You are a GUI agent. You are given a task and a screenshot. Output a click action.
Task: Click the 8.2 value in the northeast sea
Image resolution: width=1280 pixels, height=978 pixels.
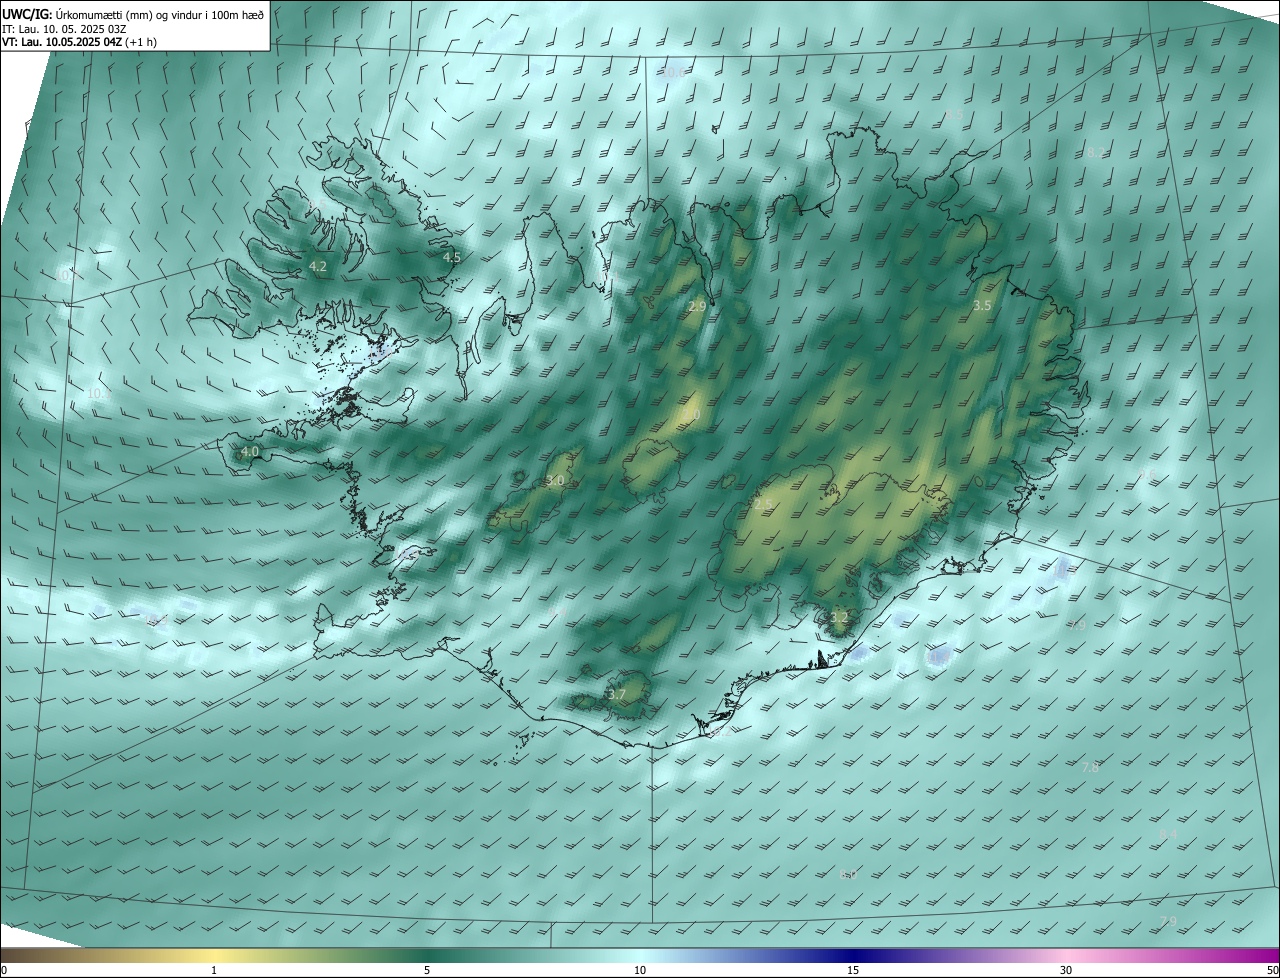[1097, 153]
